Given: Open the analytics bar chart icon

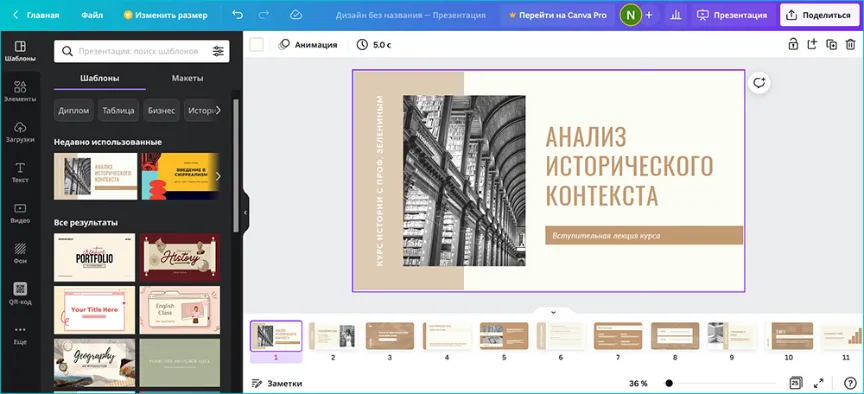Looking at the screenshot, I should click(676, 15).
